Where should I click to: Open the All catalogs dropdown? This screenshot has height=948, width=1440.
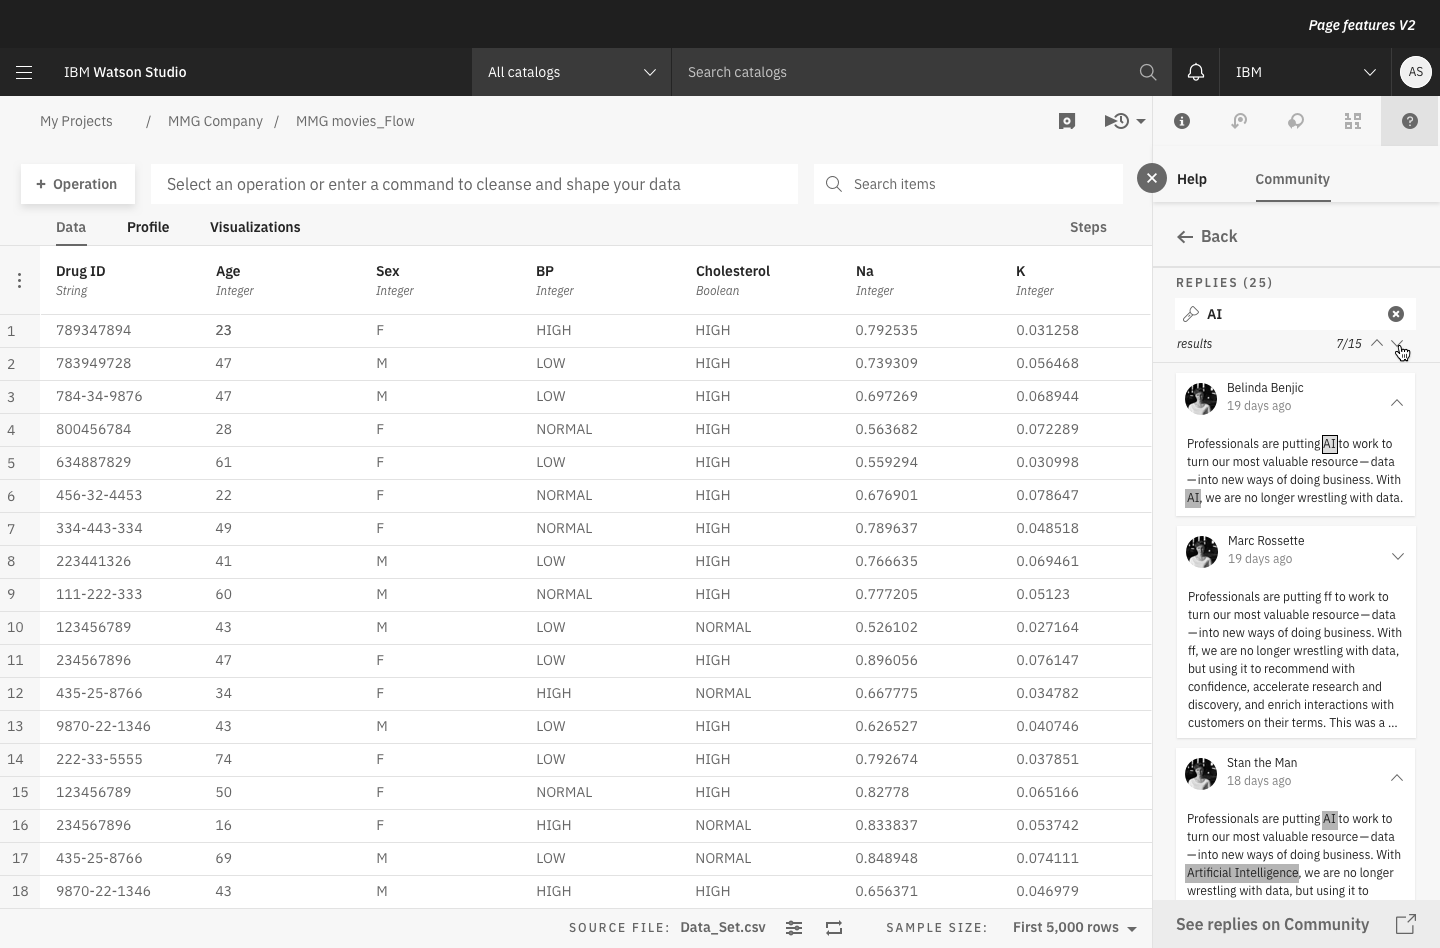571,72
